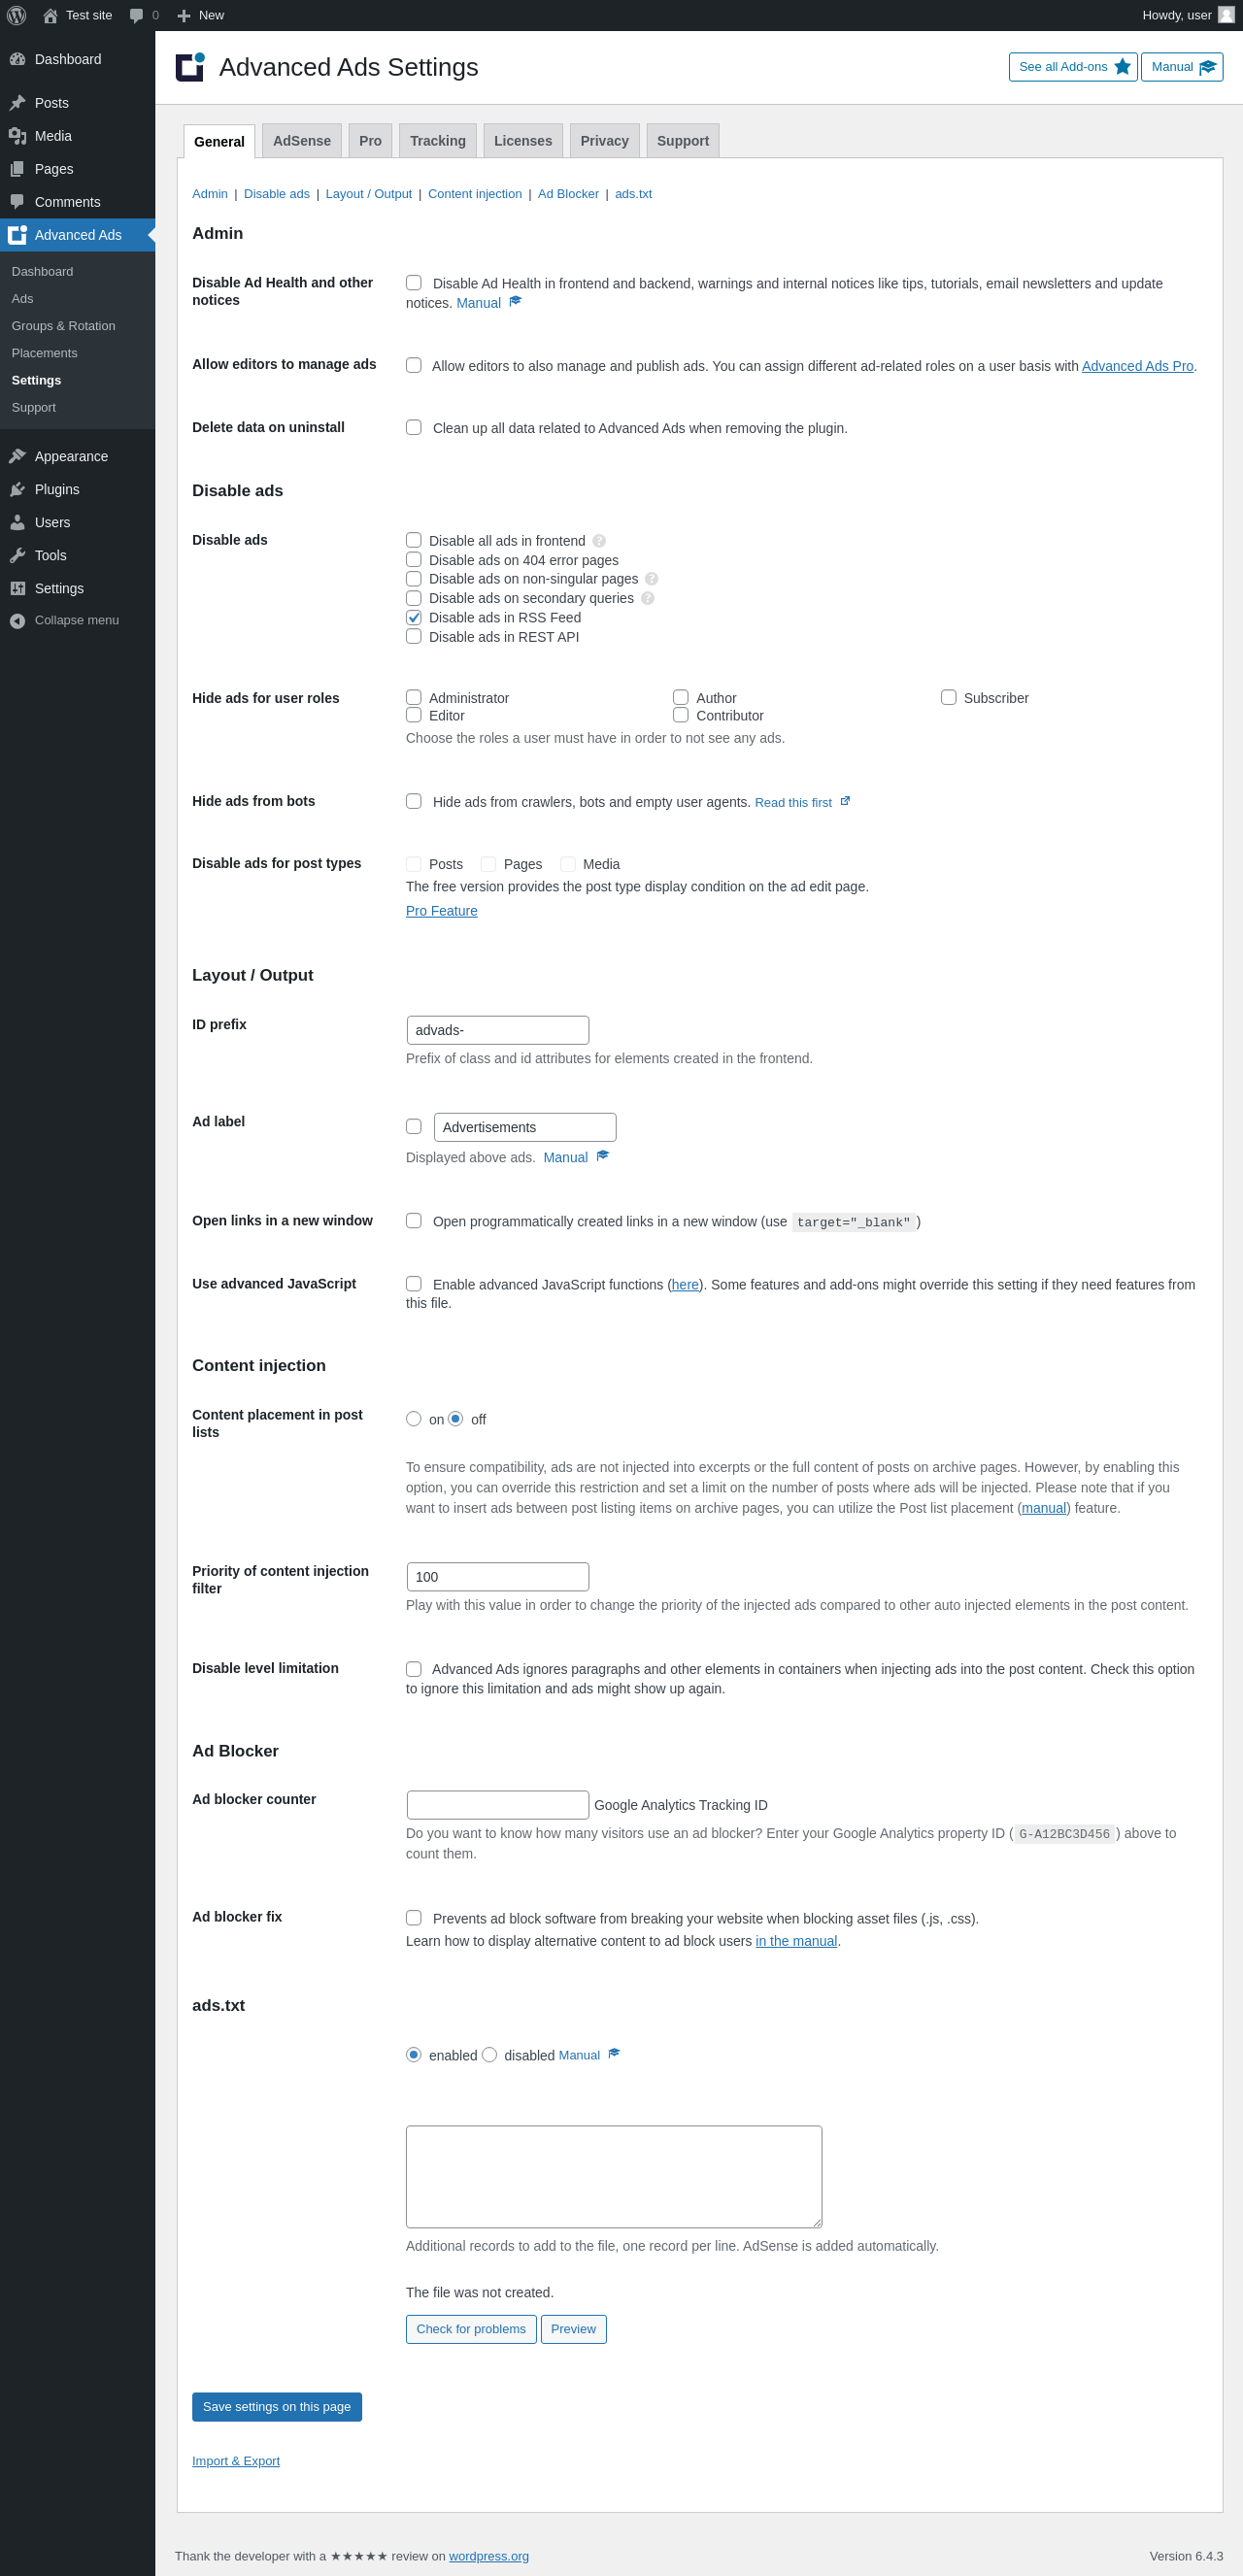Switch to the AdSense tab
This screenshot has height=2576, width=1243.
[301, 141]
